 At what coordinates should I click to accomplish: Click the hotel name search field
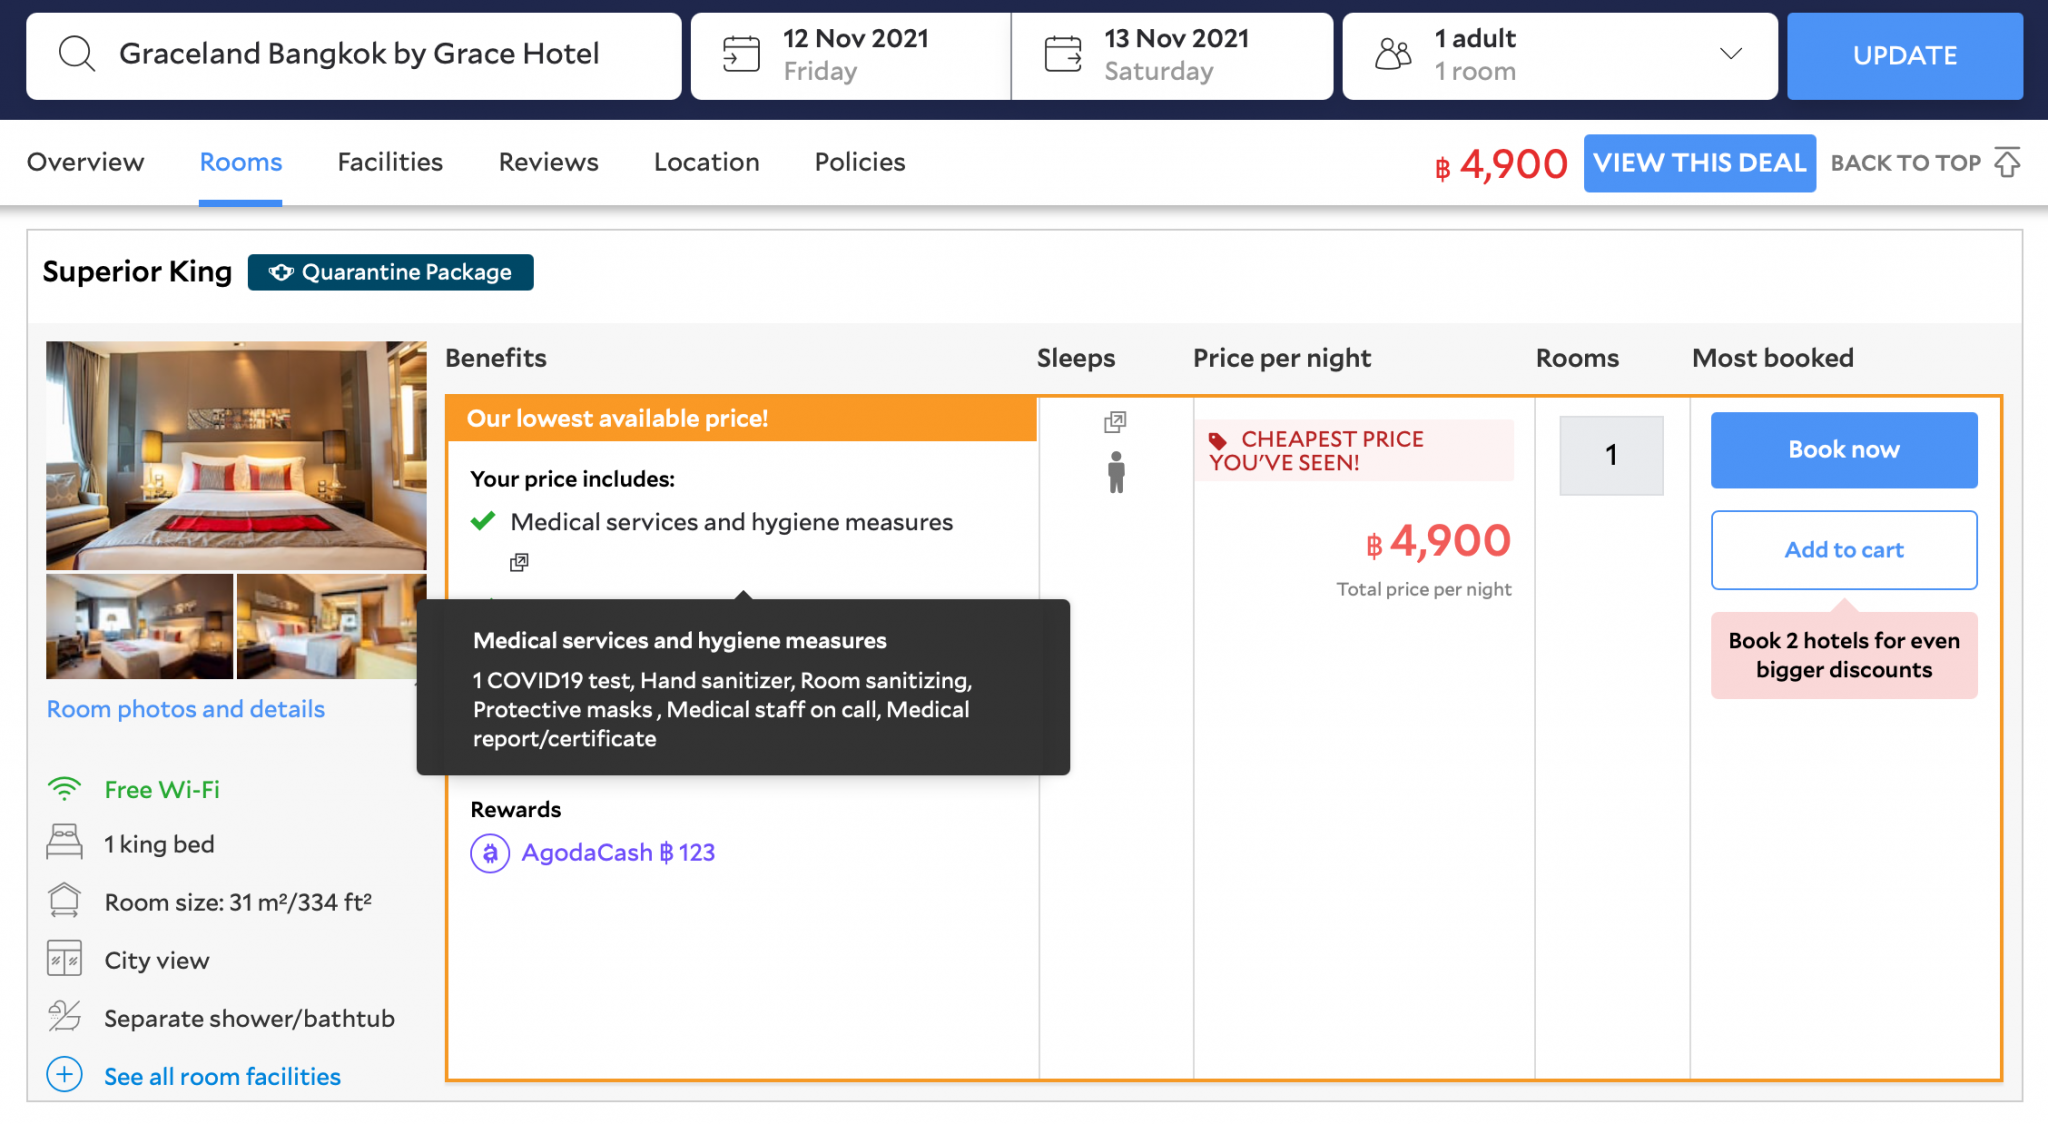click(x=354, y=56)
